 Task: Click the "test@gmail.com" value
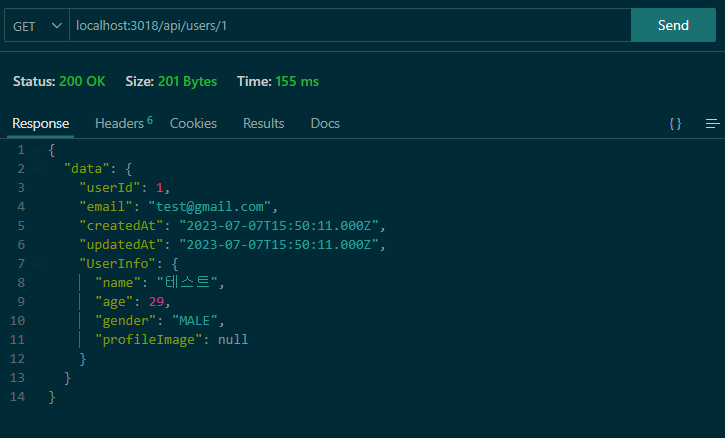point(209,207)
